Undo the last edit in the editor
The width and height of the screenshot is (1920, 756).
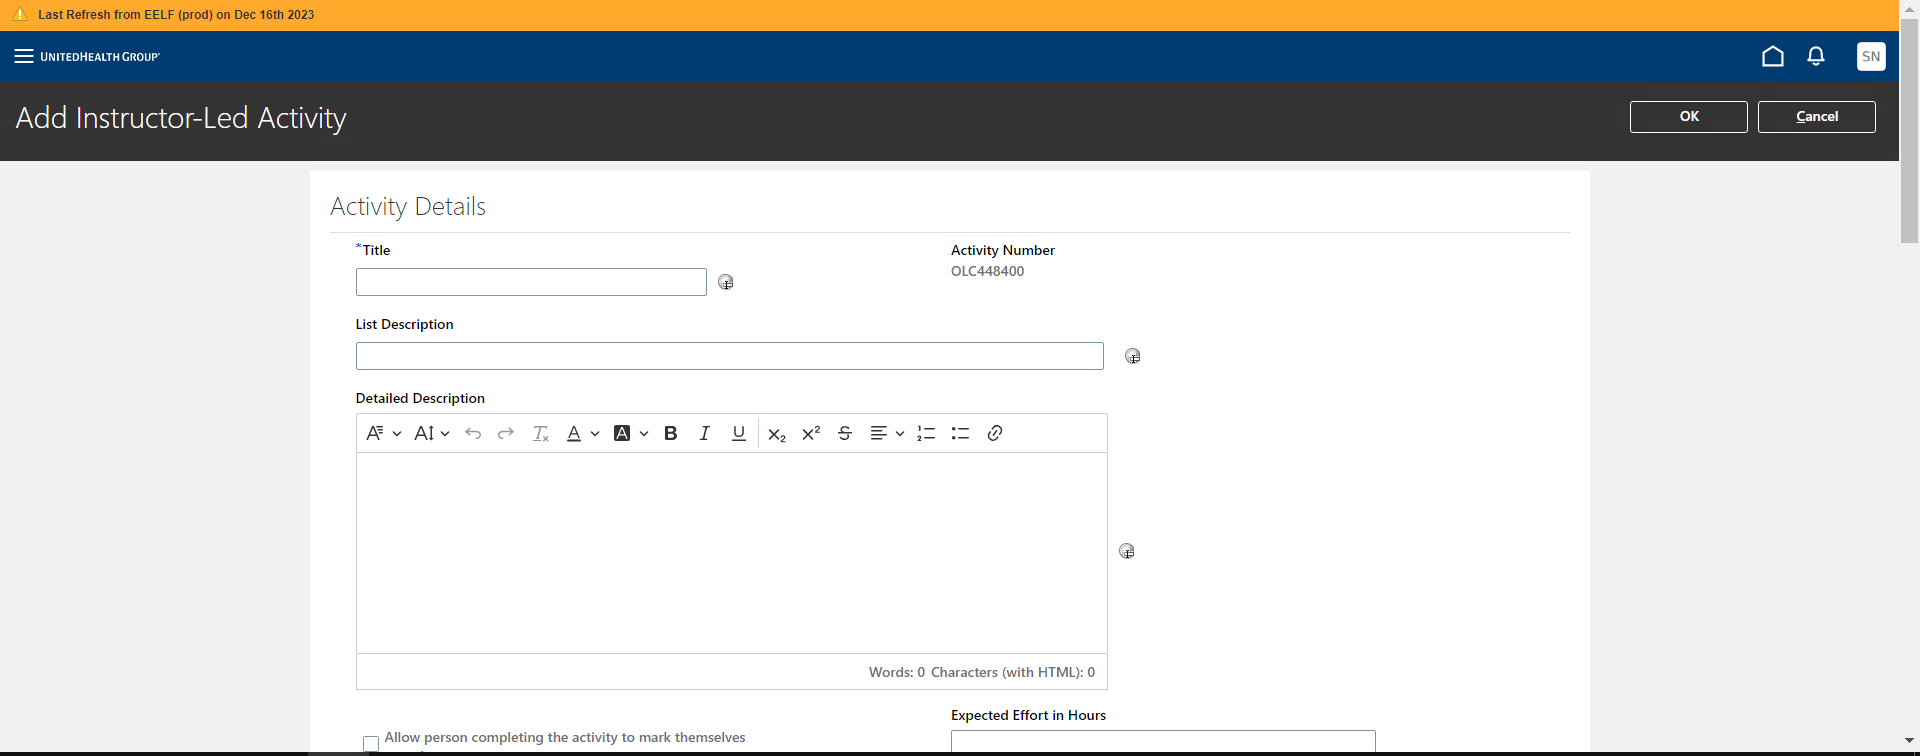point(473,433)
